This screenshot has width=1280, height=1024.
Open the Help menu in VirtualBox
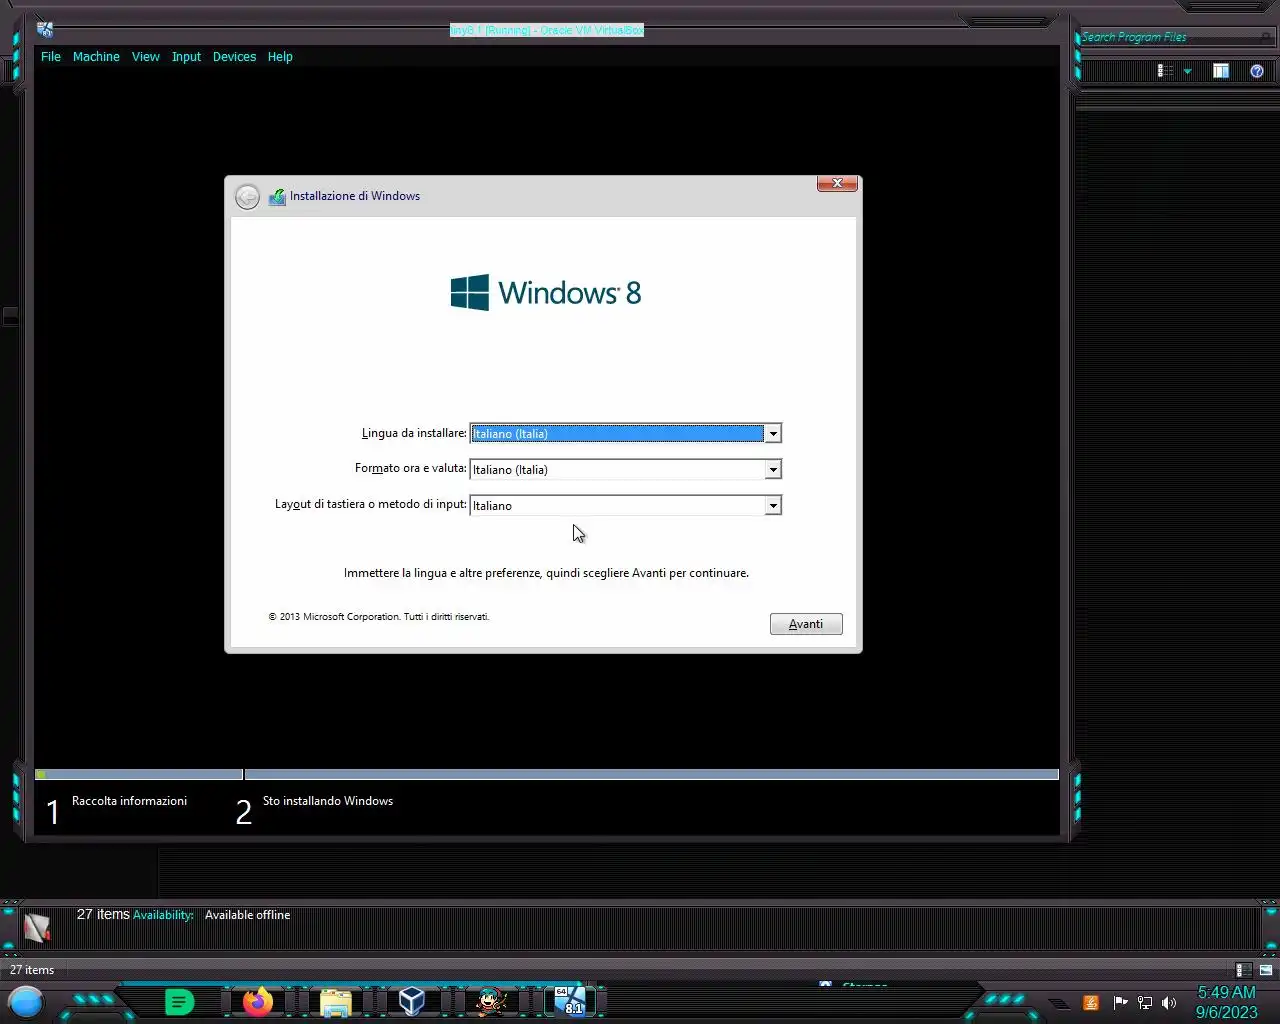click(x=280, y=57)
